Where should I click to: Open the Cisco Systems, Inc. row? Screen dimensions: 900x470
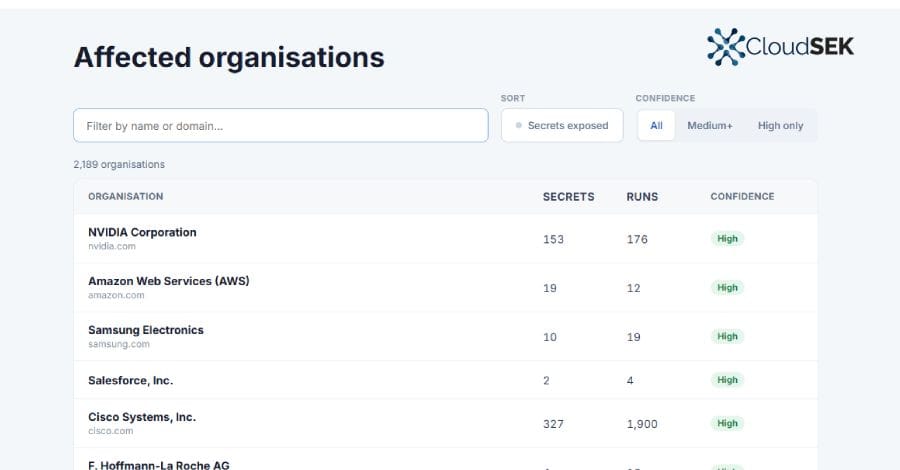pyautogui.click(x=445, y=424)
